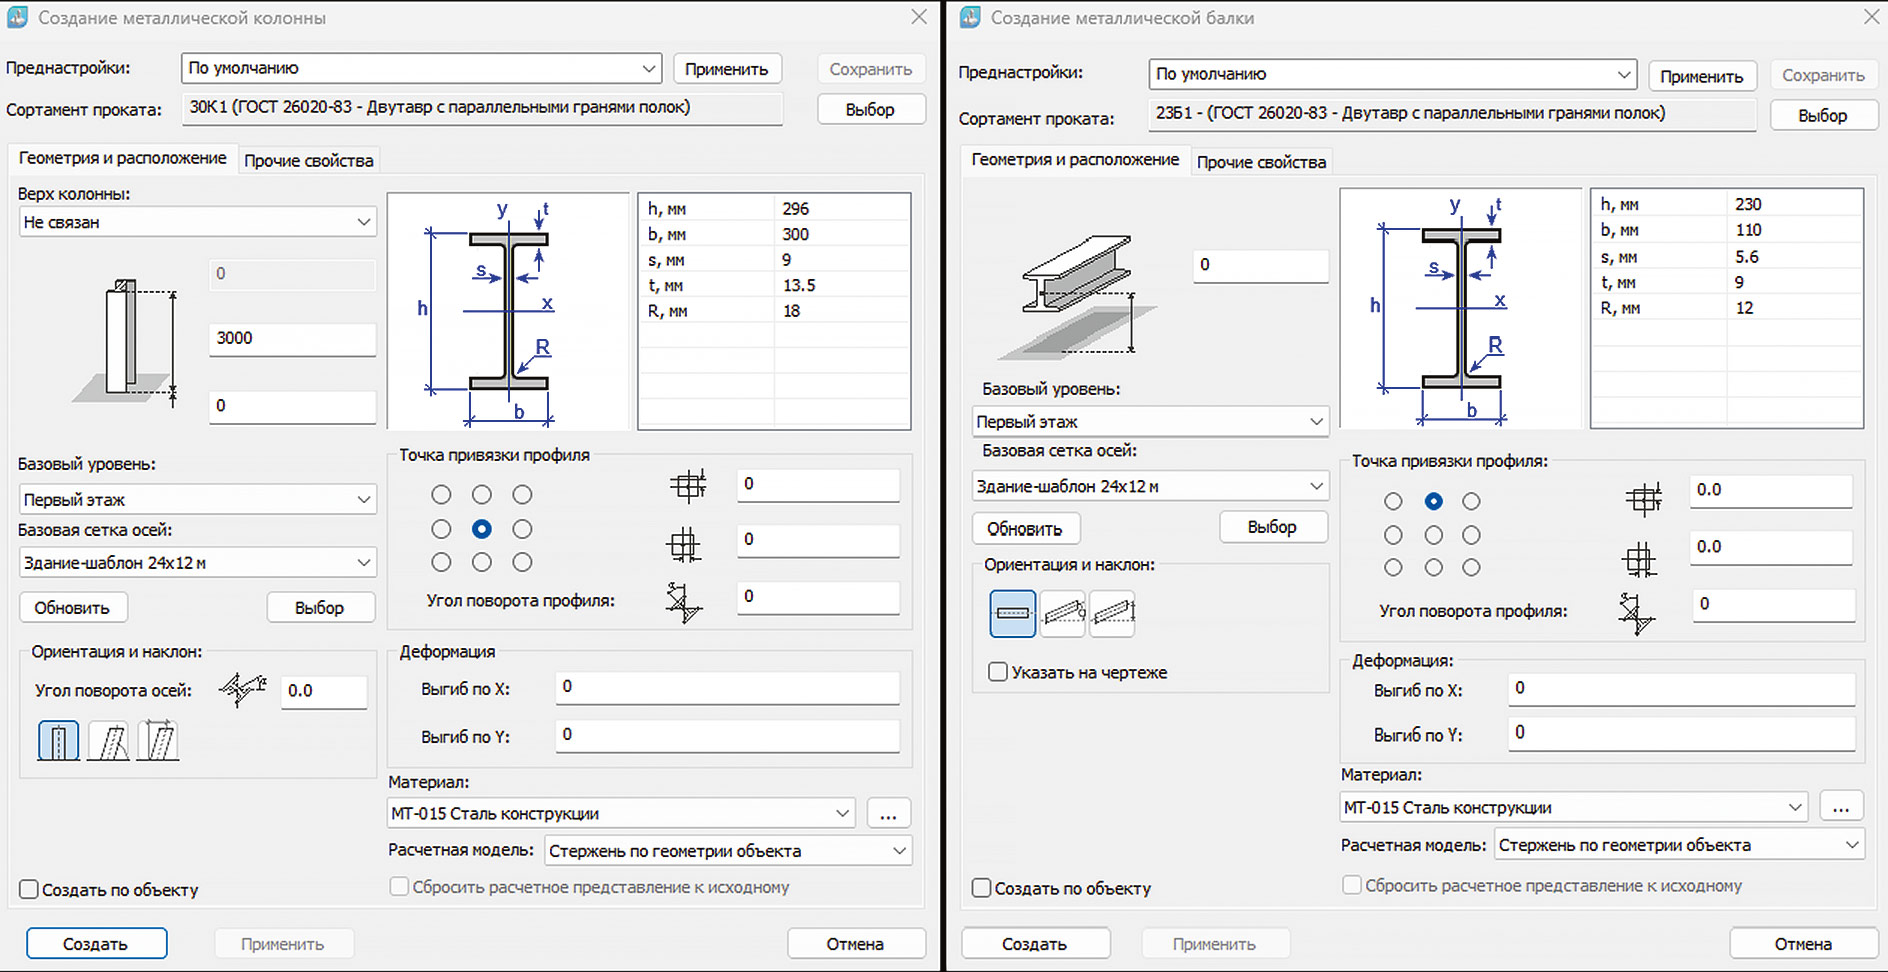Select center anchor point radio in beam dialog
Screen dimensions: 1888x972
[x=1434, y=535]
